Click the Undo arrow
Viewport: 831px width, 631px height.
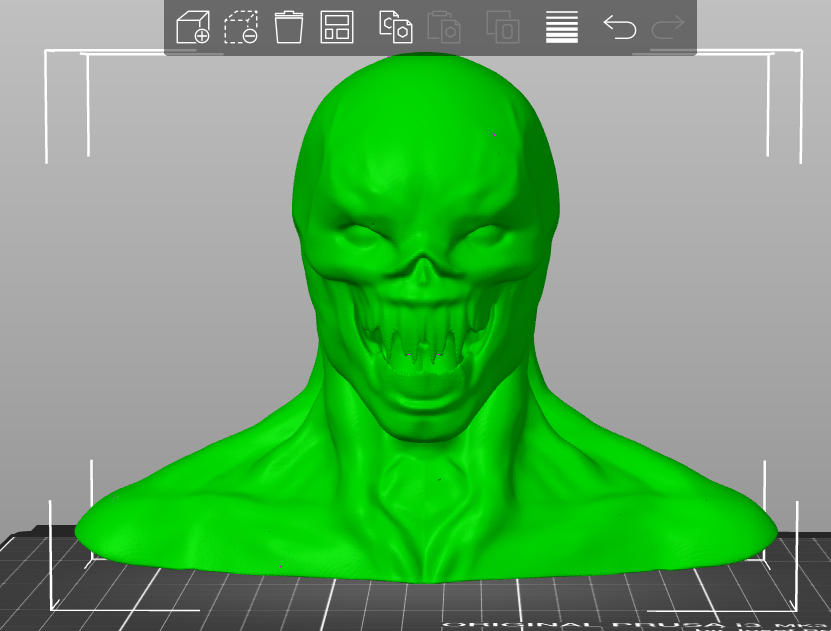point(620,27)
